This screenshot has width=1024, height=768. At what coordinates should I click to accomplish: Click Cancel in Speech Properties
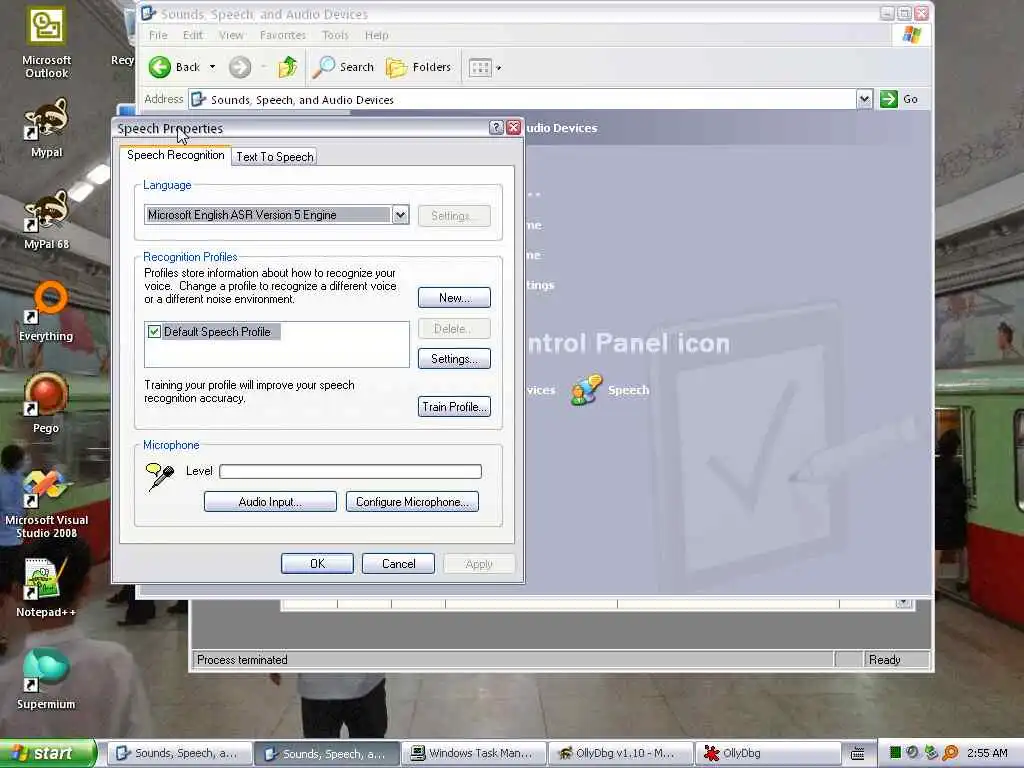[398, 564]
